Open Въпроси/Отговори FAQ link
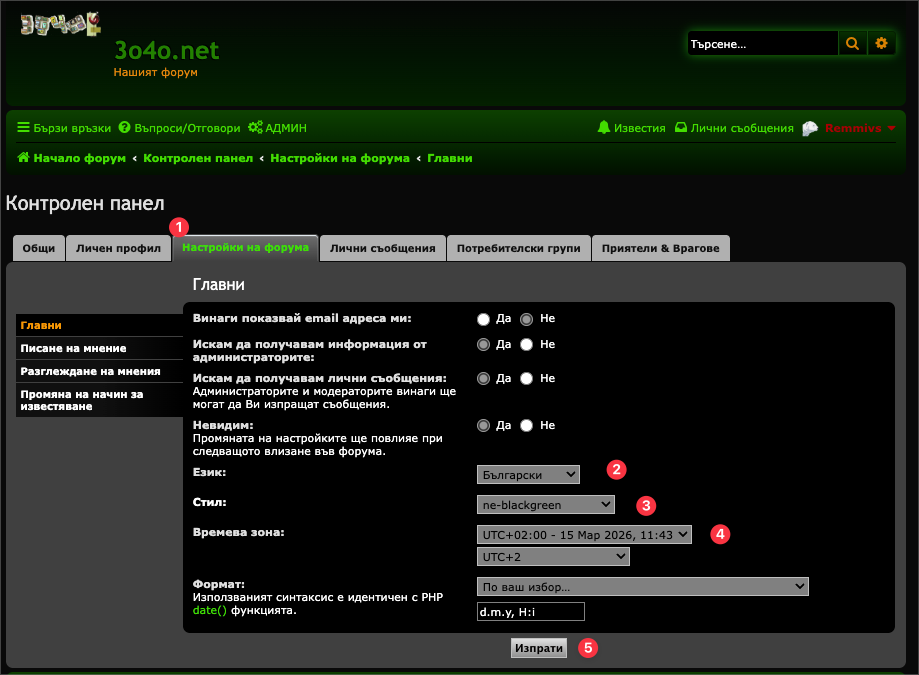This screenshot has height=675, width=919. point(179,128)
